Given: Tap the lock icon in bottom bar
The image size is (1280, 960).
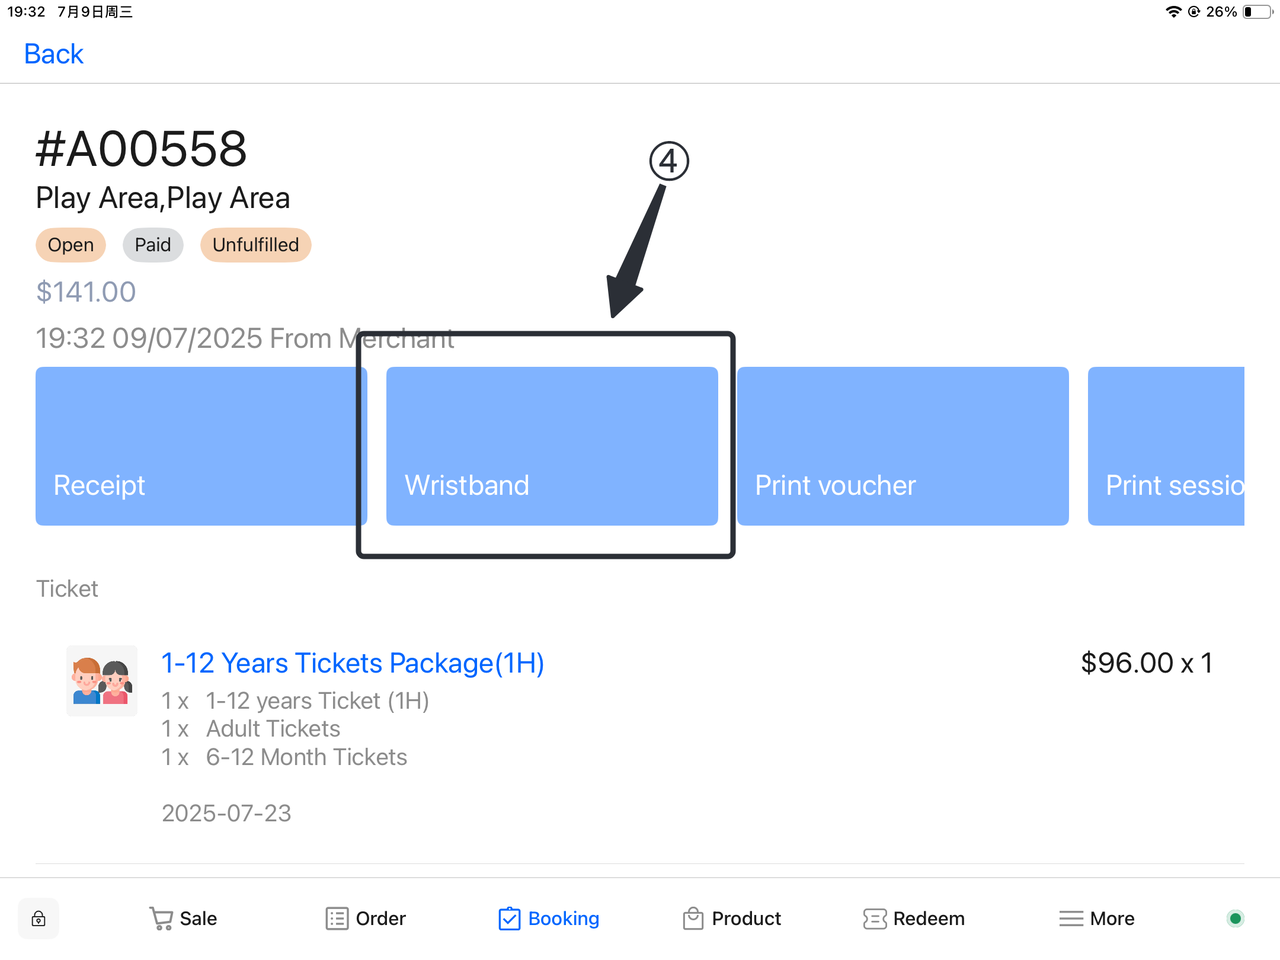Looking at the screenshot, I should [x=38, y=919].
